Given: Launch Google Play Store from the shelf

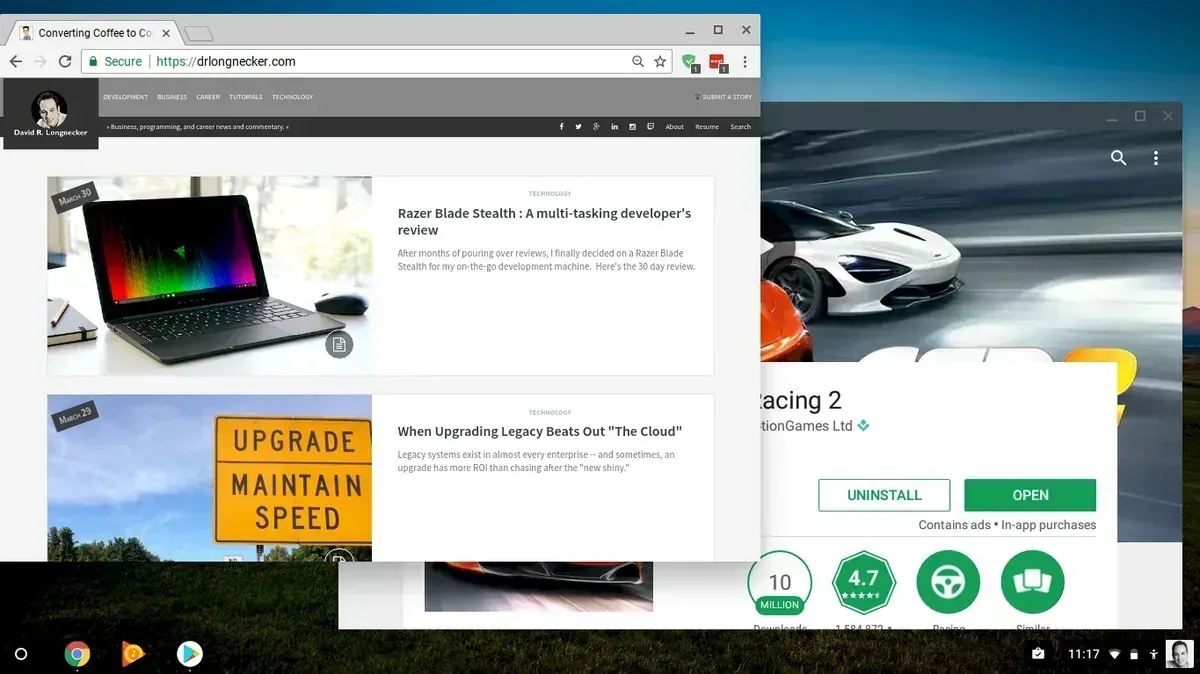Looking at the screenshot, I should (189, 654).
